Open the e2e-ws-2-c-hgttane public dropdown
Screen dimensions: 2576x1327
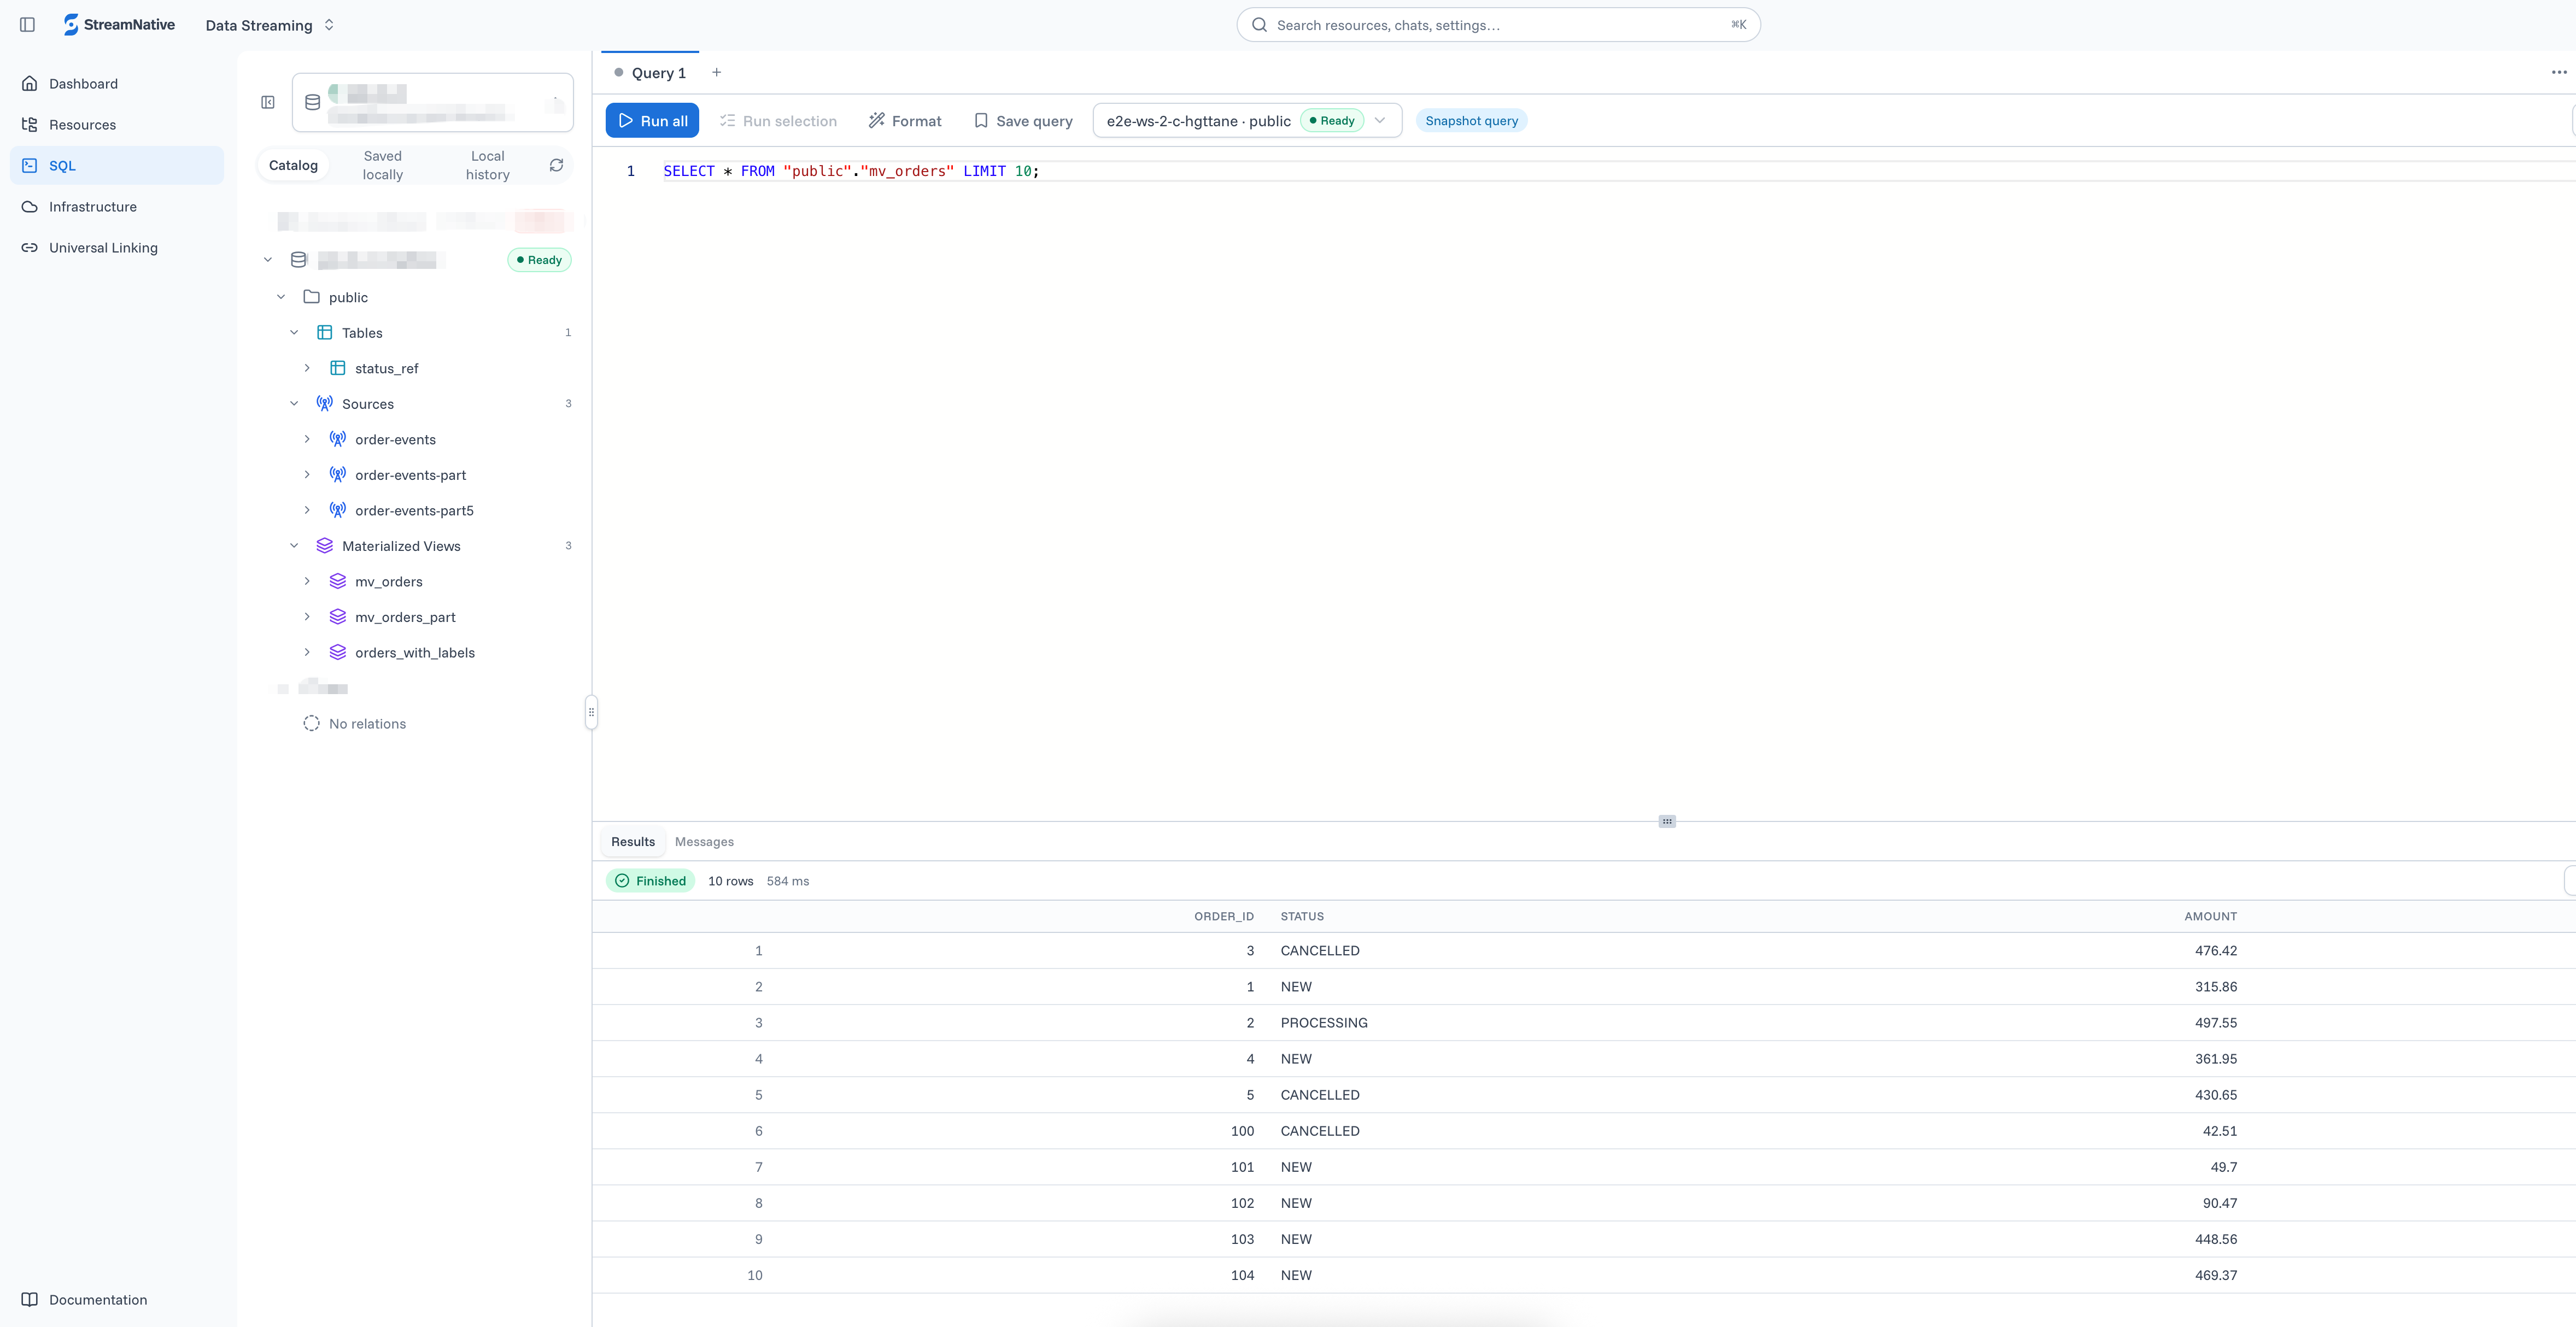1247,121
